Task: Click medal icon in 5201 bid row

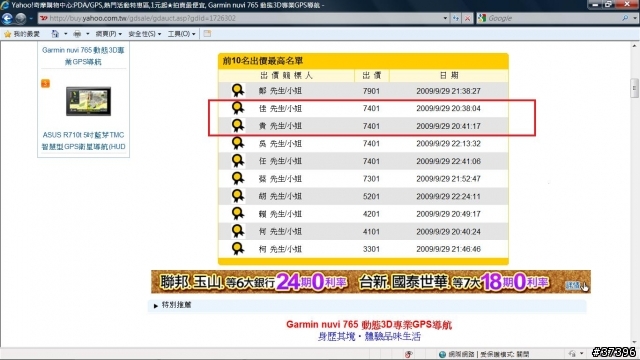Action: click(238, 196)
